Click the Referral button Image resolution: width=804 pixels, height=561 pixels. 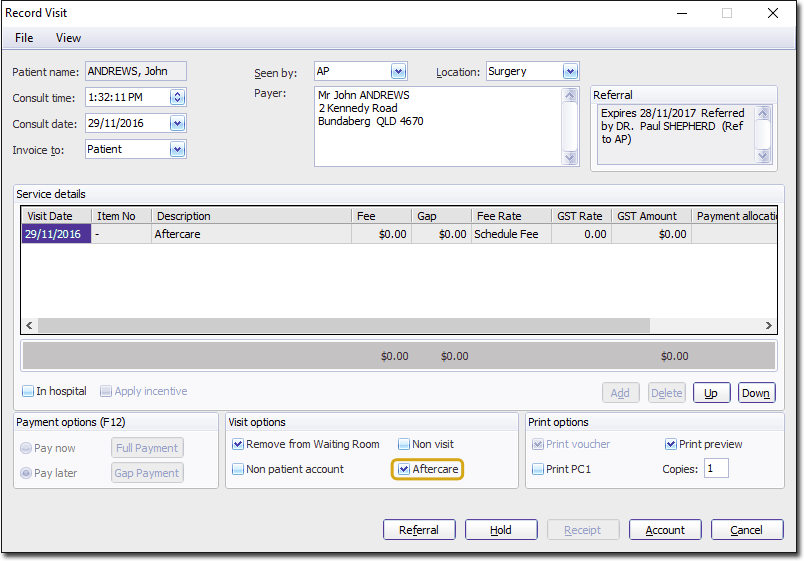coord(419,530)
